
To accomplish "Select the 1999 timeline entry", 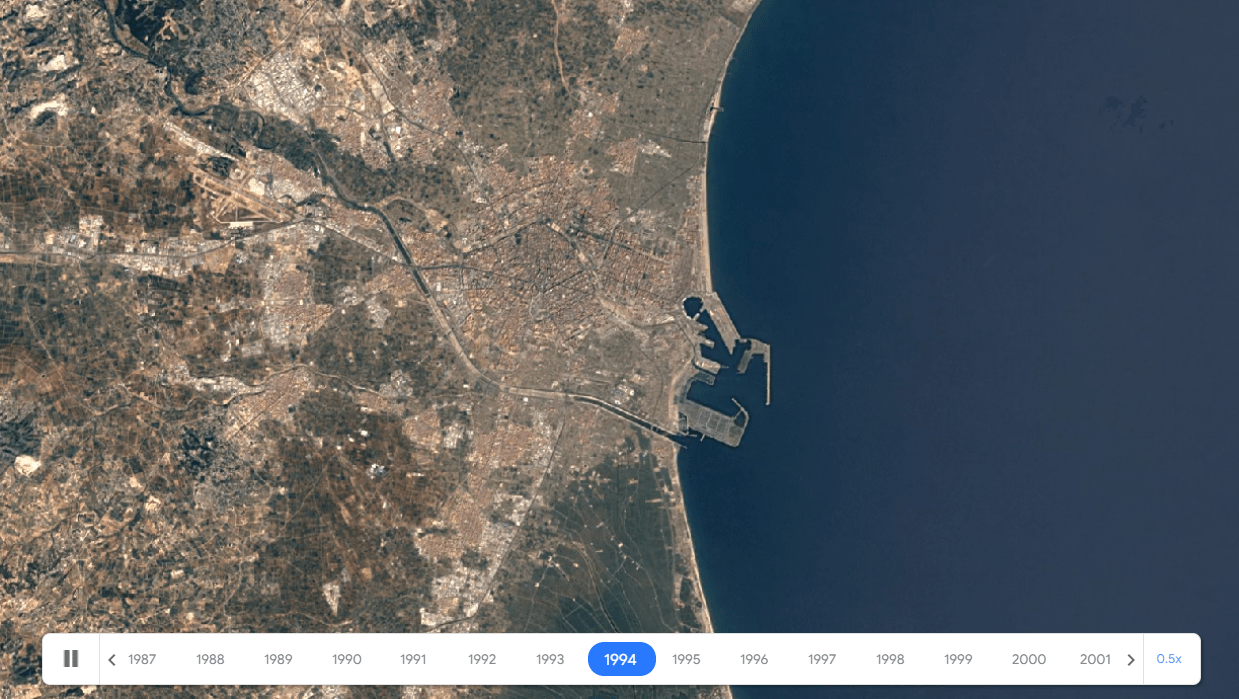I will (x=958, y=660).
